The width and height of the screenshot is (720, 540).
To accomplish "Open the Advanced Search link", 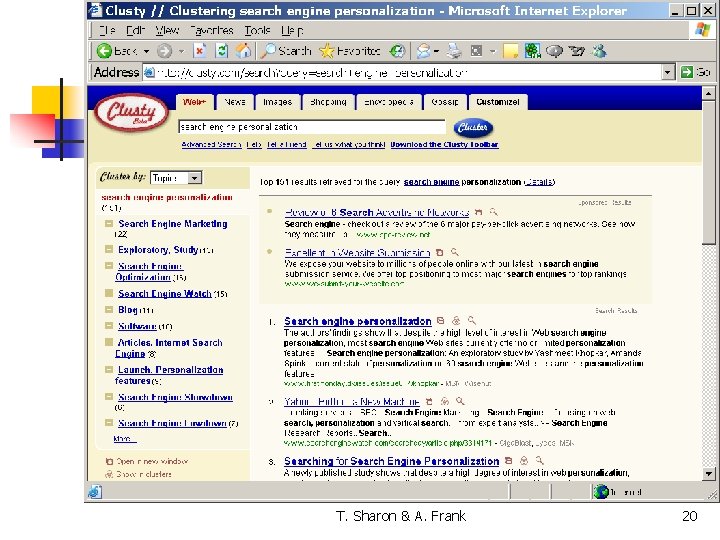I will [x=211, y=144].
